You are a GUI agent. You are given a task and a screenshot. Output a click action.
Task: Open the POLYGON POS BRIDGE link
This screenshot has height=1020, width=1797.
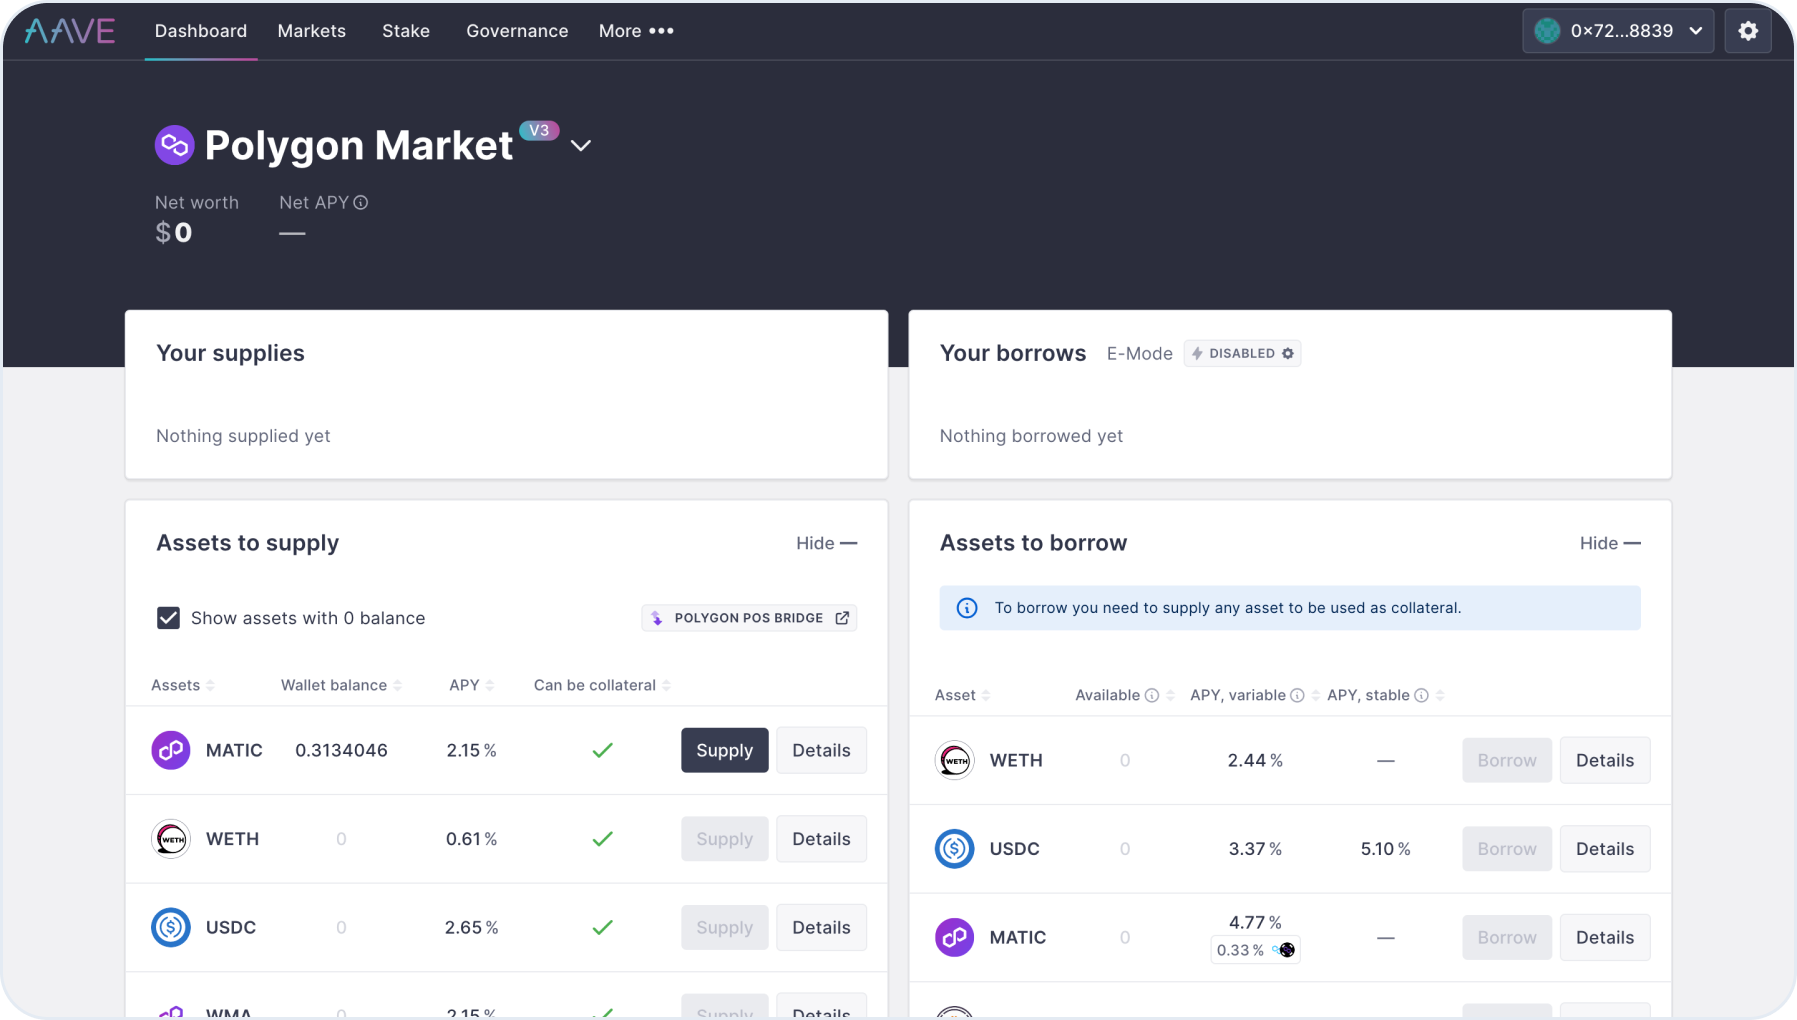click(x=749, y=618)
